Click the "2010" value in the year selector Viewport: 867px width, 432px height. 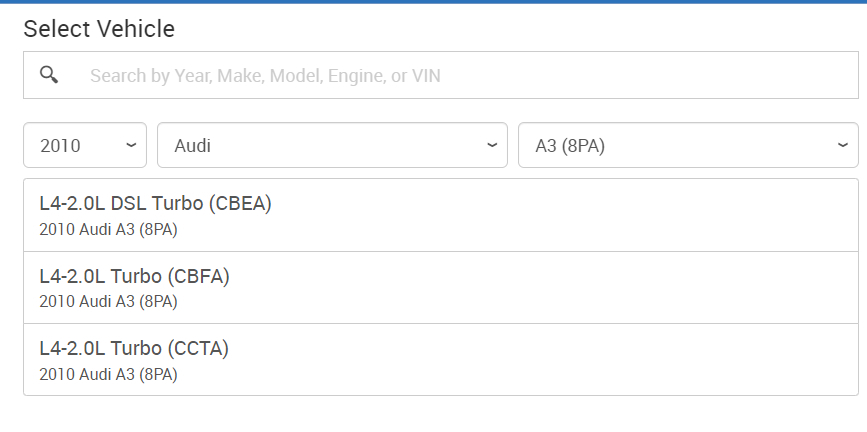pos(60,146)
